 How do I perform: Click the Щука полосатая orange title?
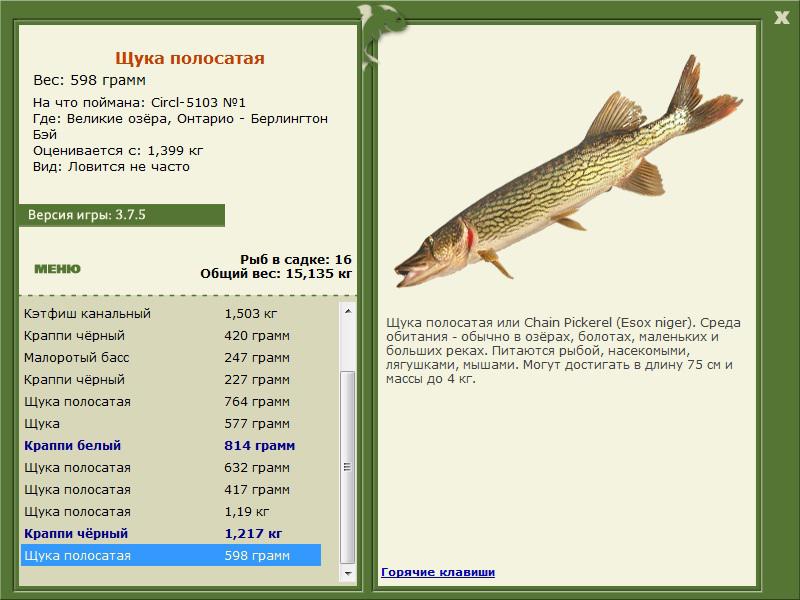coord(190,58)
